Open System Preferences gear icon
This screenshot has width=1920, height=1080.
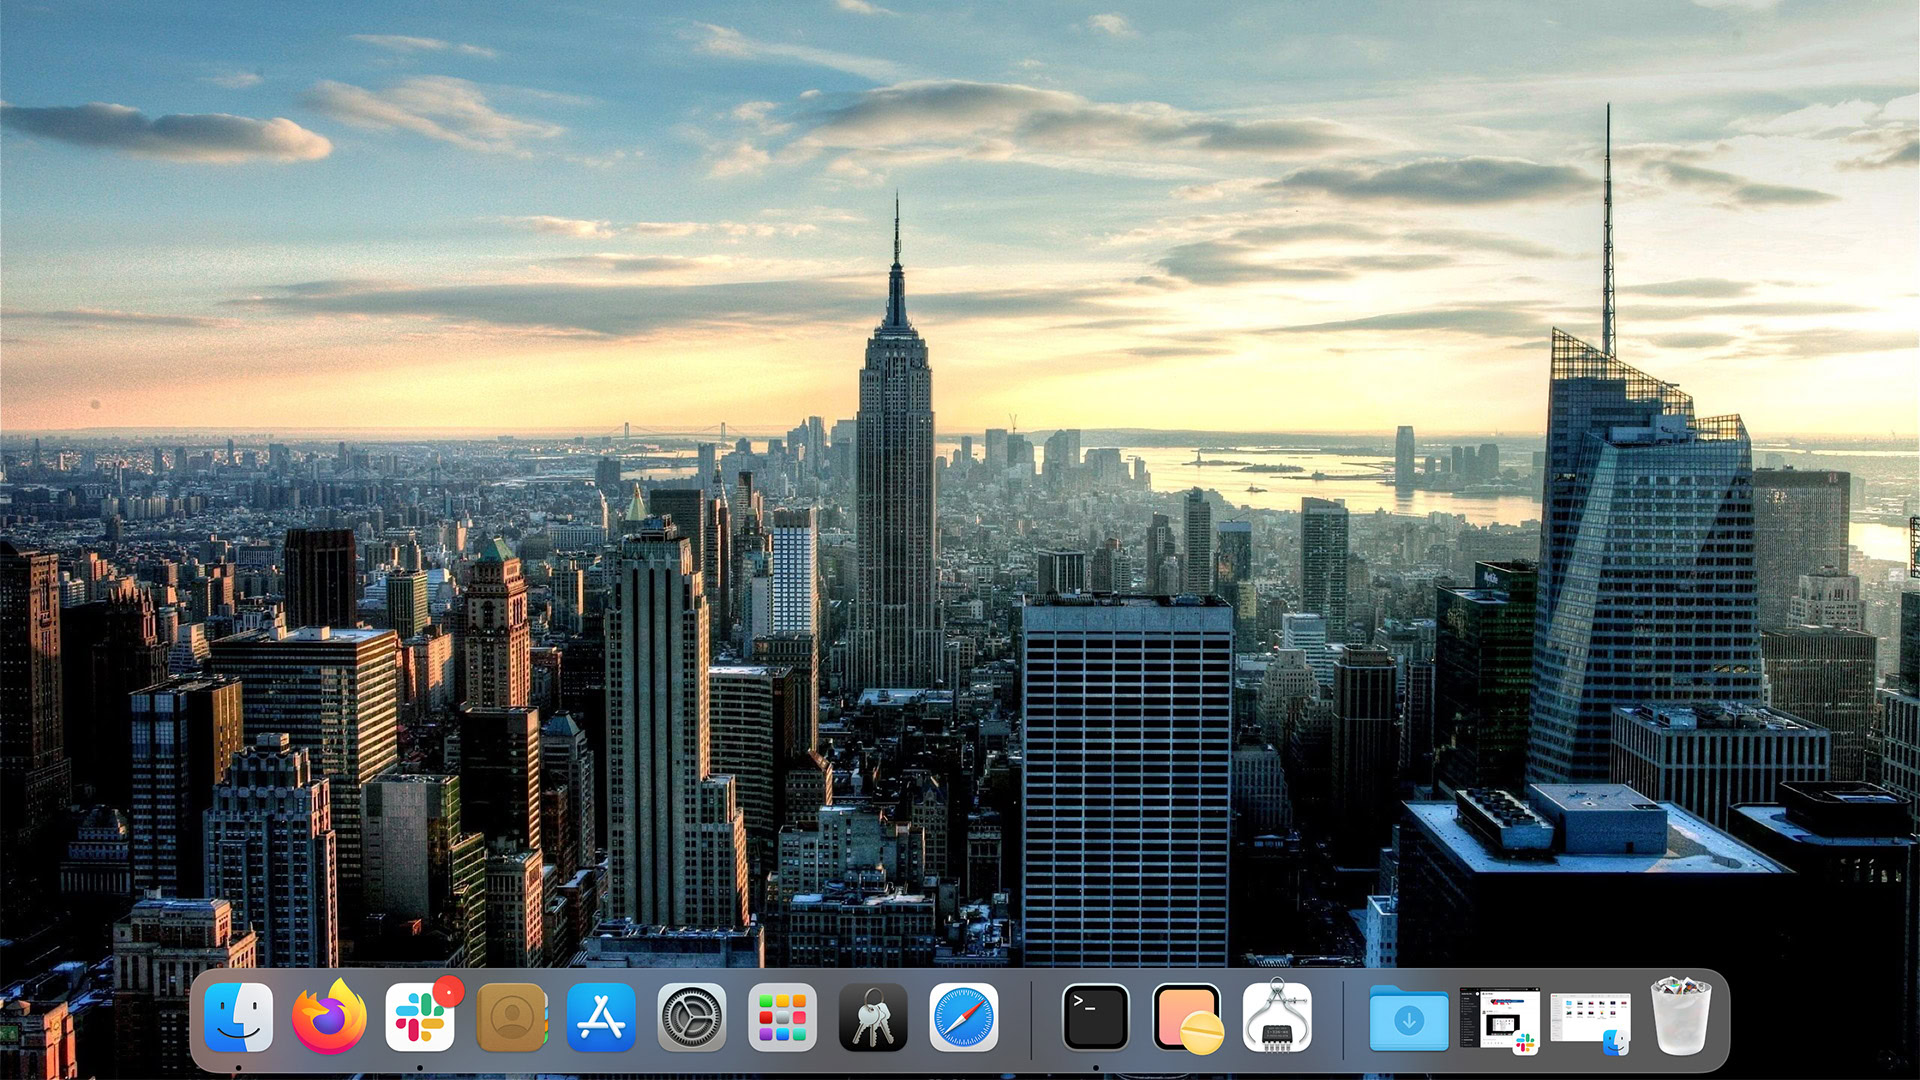coord(692,1018)
